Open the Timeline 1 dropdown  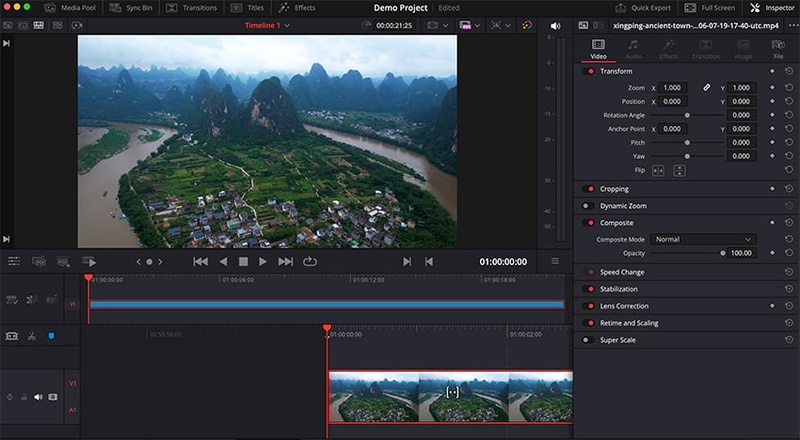[267, 25]
